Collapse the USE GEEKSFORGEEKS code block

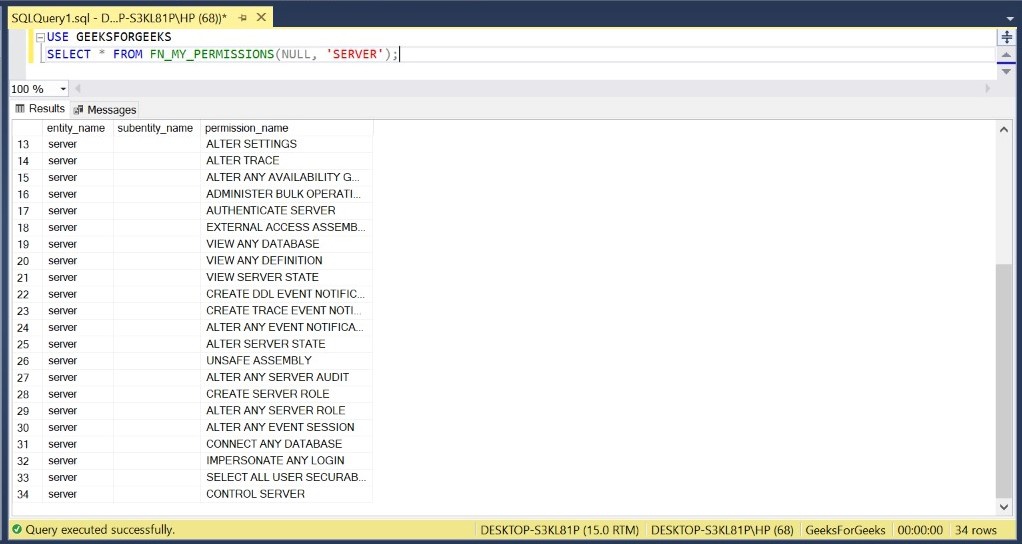tap(40, 38)
